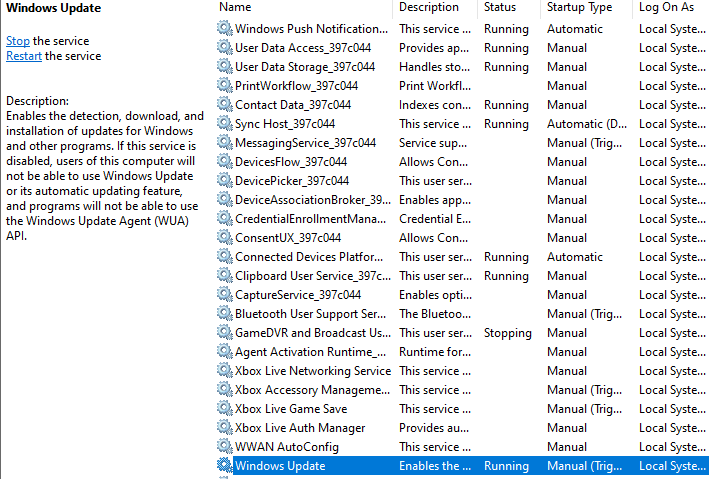The width and height of the screenshot is (709, 479).
Task: Click gear icon beside GameDVR and Broadcast service
Action: [x=224, y=332]
